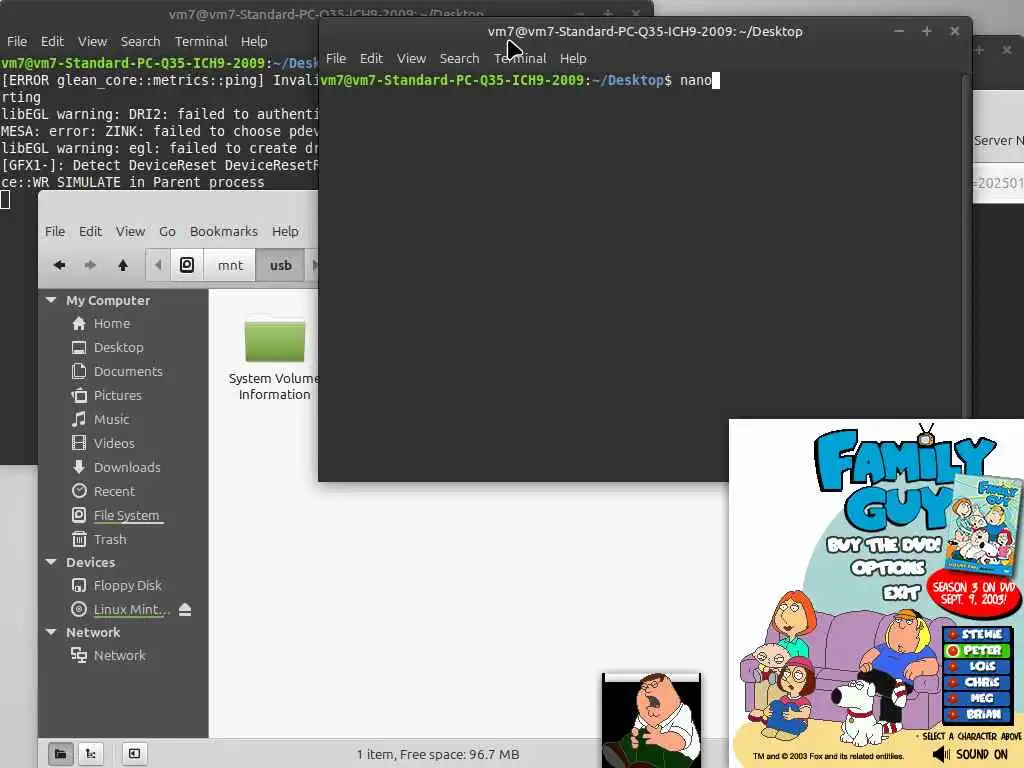Viewport: 1024px width, 768px height.
Task: Open File System in sidebar
Action: [126, 515]
